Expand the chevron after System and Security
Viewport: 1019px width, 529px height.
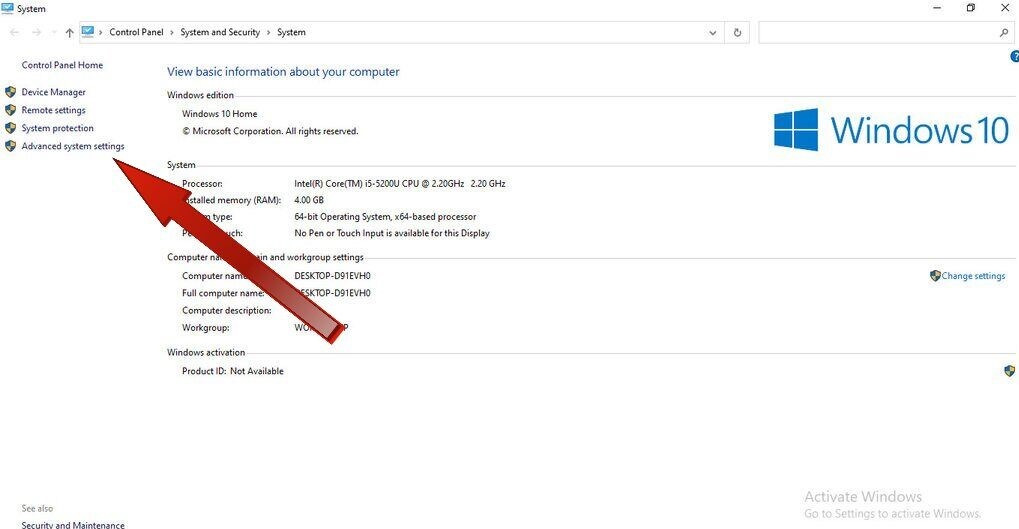click(x=268, y=32)
